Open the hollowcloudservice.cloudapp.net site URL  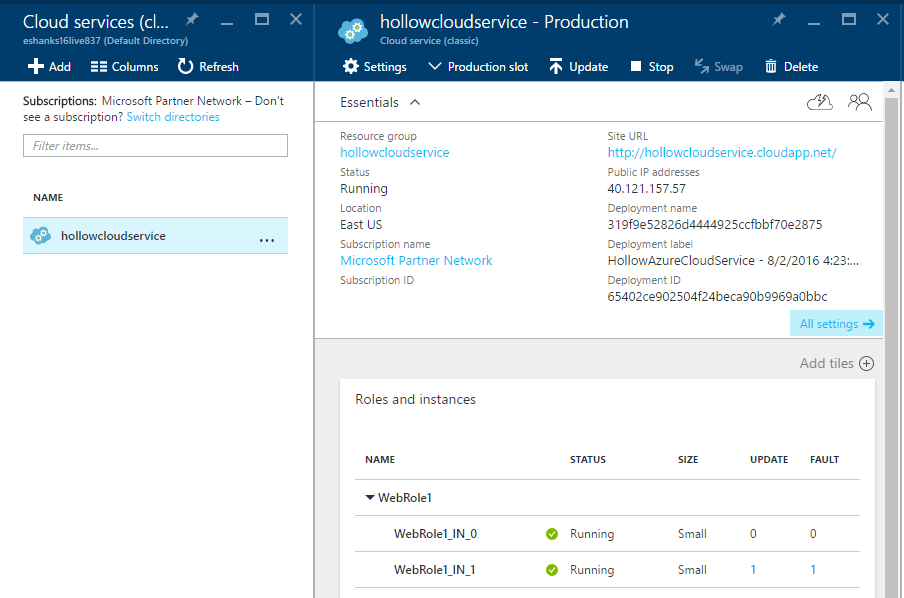pos(721,153)
